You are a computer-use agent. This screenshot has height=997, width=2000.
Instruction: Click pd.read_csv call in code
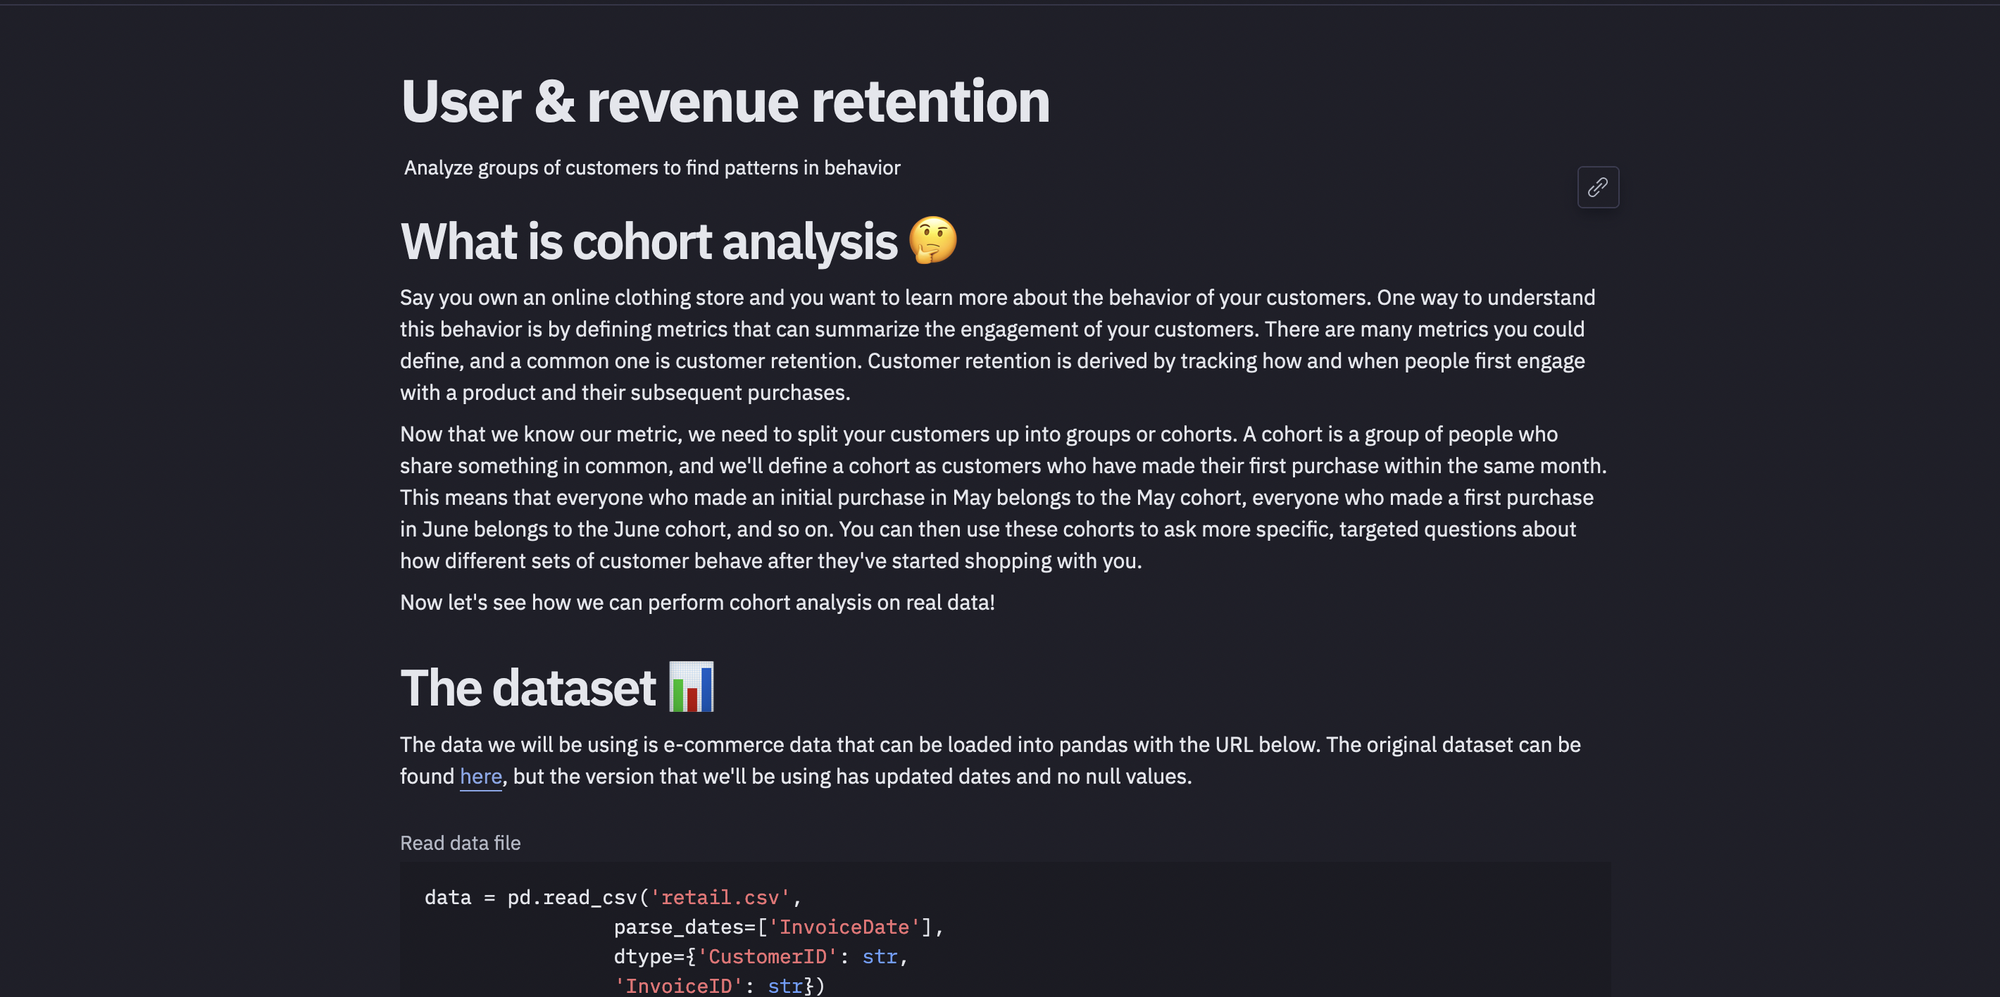572,898
